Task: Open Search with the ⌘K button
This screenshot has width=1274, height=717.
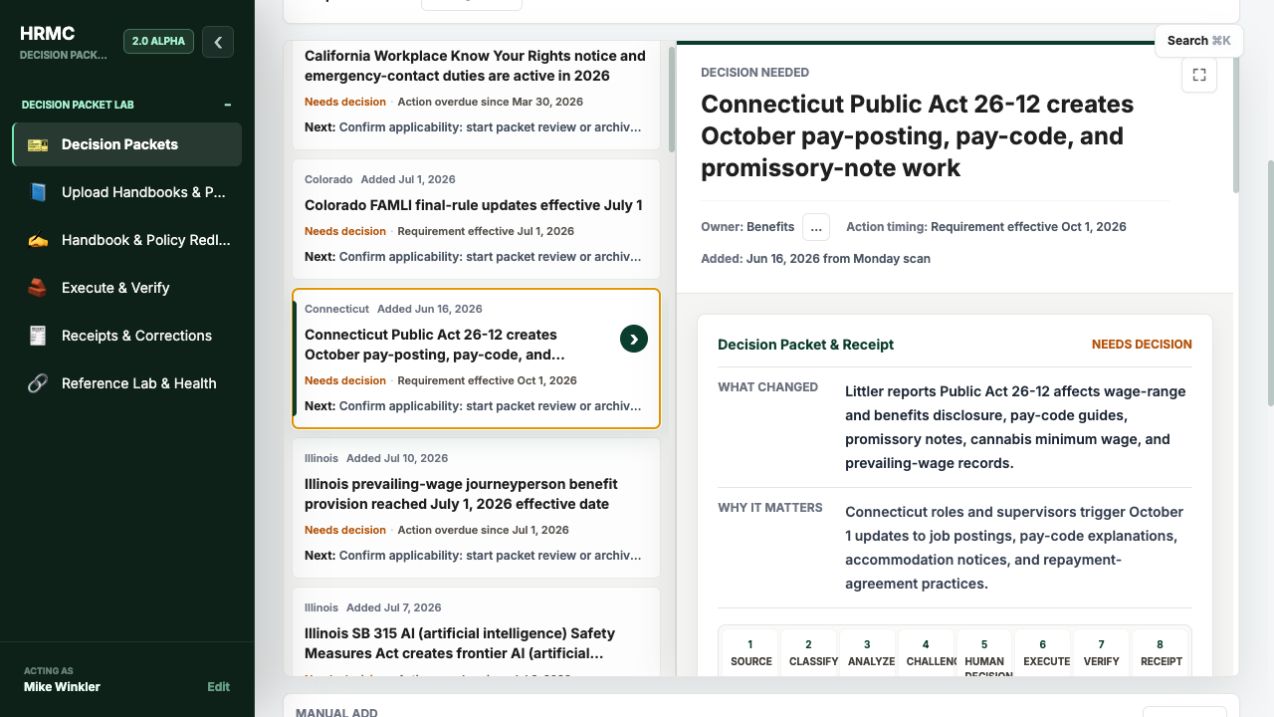Action: (x=1199, y=41)
